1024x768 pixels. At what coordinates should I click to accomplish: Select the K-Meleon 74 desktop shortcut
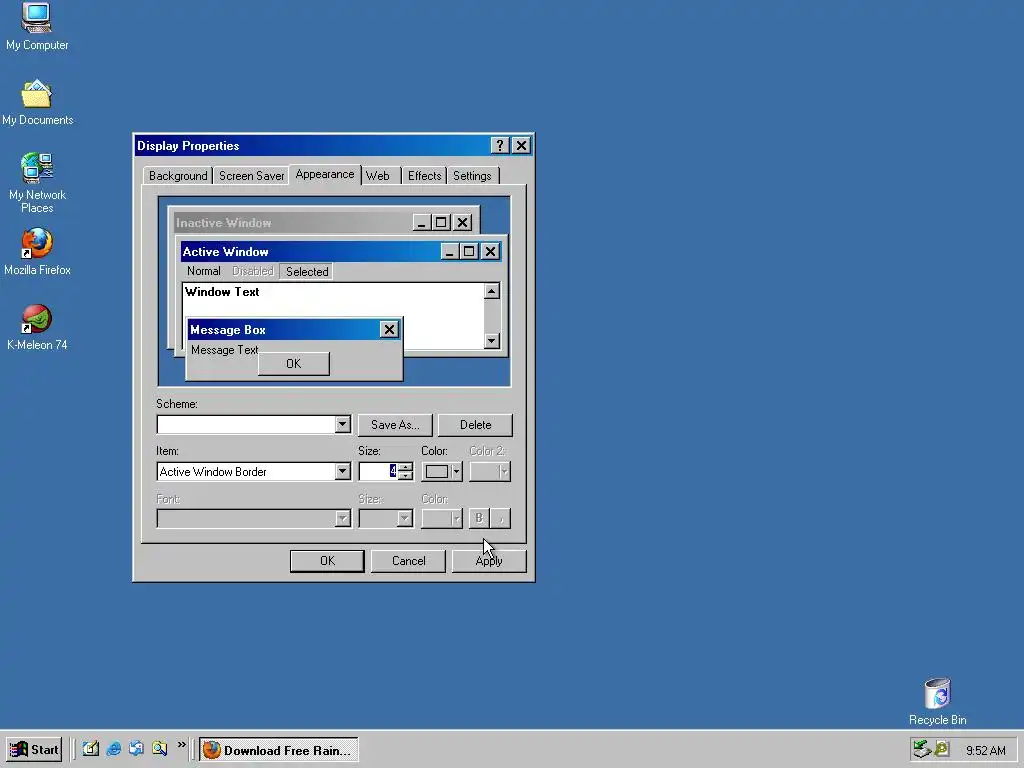(x=37, y=327)
